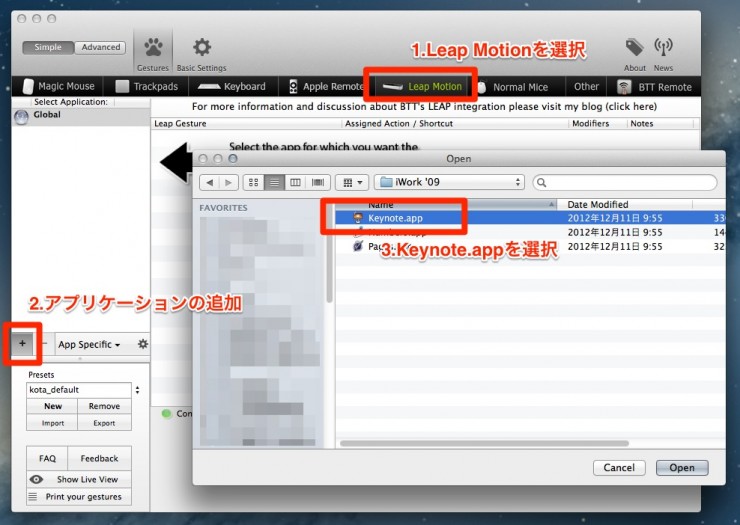740x525 pixels.
Task: Select the Pages app row icon
Action: pos(358,246)
